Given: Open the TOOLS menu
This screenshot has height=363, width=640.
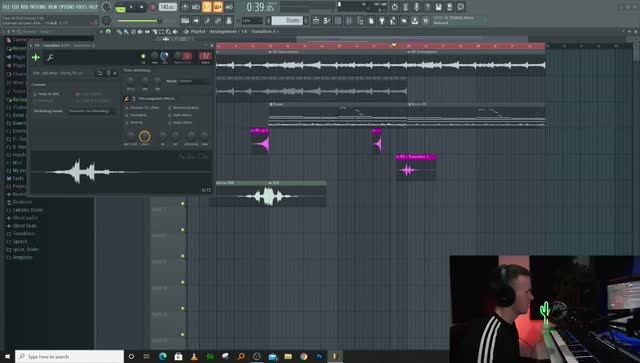Looking at the screenshot, I should [81, 7].
